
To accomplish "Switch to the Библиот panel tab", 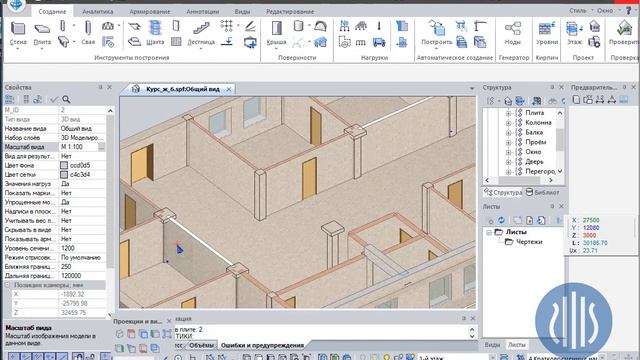I will point(542,192).
